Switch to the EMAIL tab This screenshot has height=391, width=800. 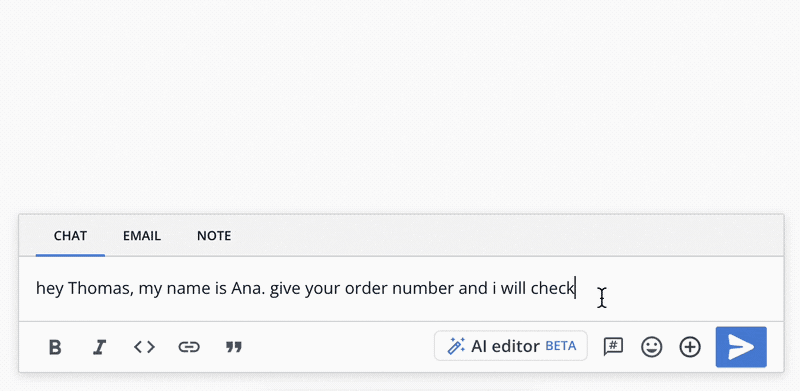[x=142, y=236]
